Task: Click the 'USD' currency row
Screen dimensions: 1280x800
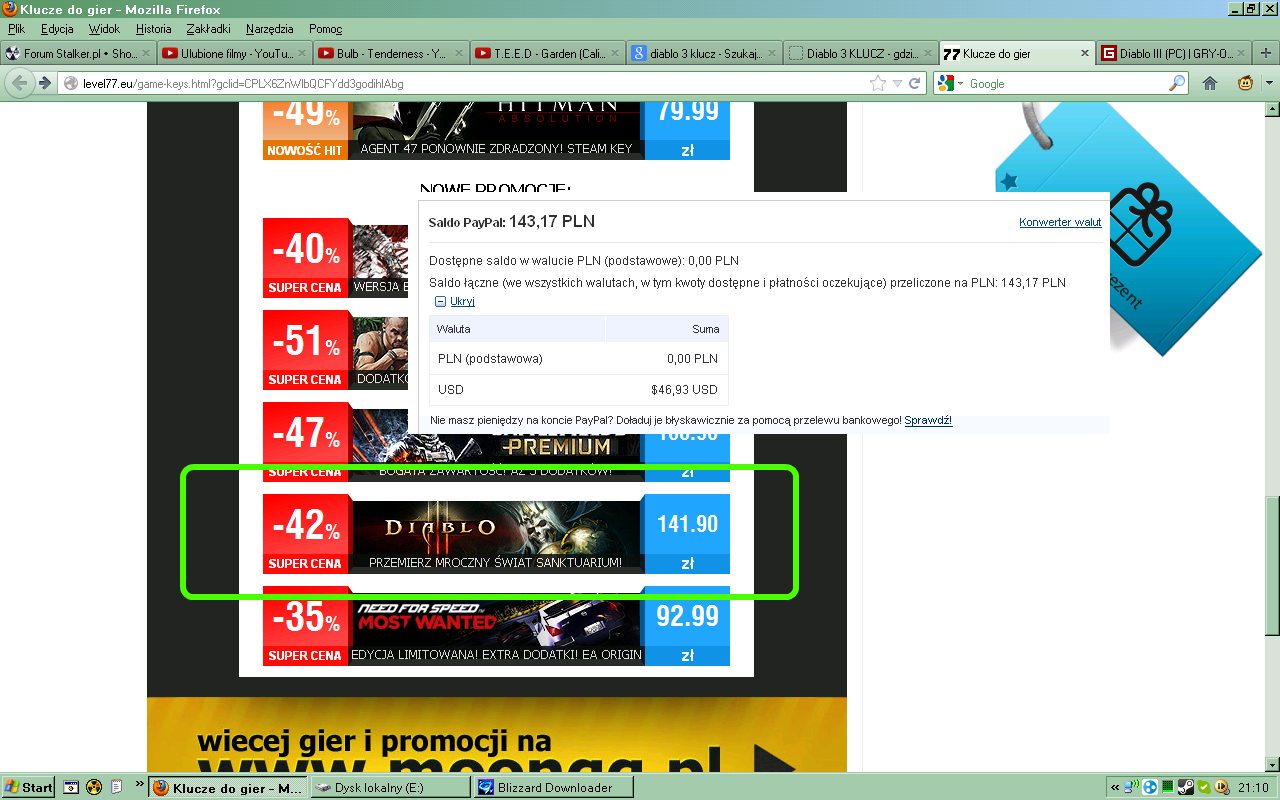Action: pyautogui.click(x=579, y=389)
